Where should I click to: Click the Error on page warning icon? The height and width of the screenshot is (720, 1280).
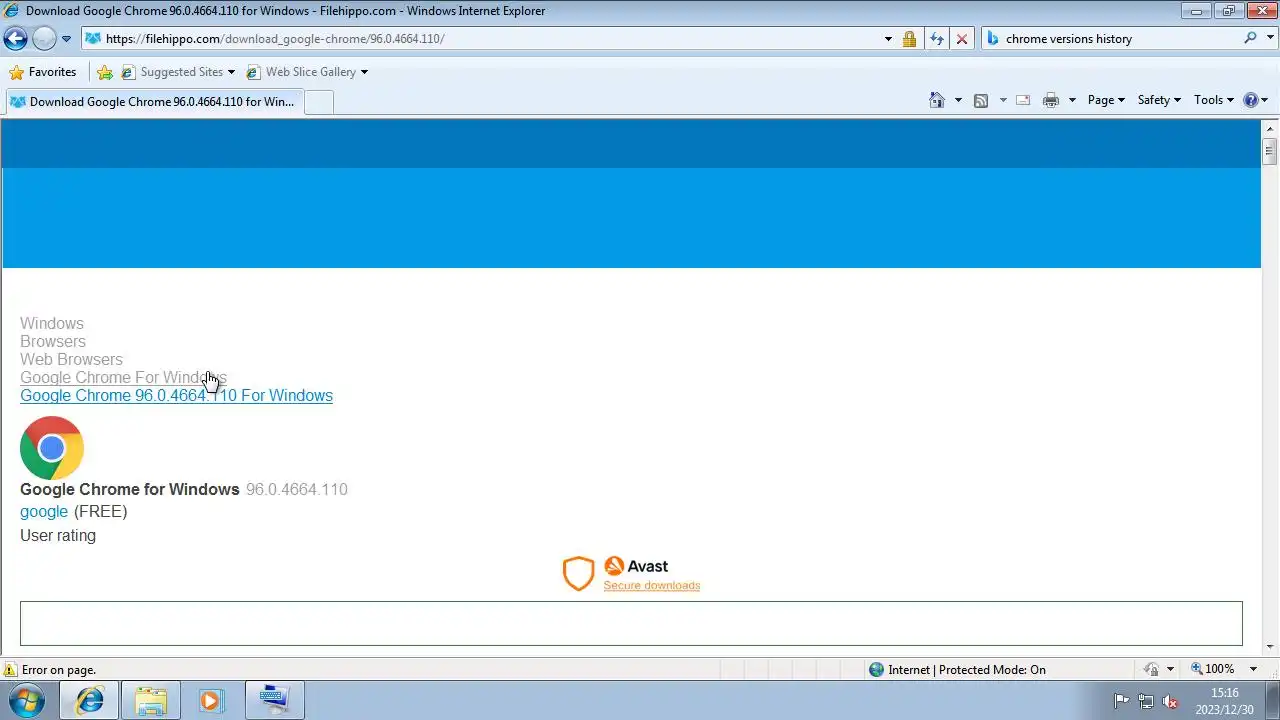(10, 670)
